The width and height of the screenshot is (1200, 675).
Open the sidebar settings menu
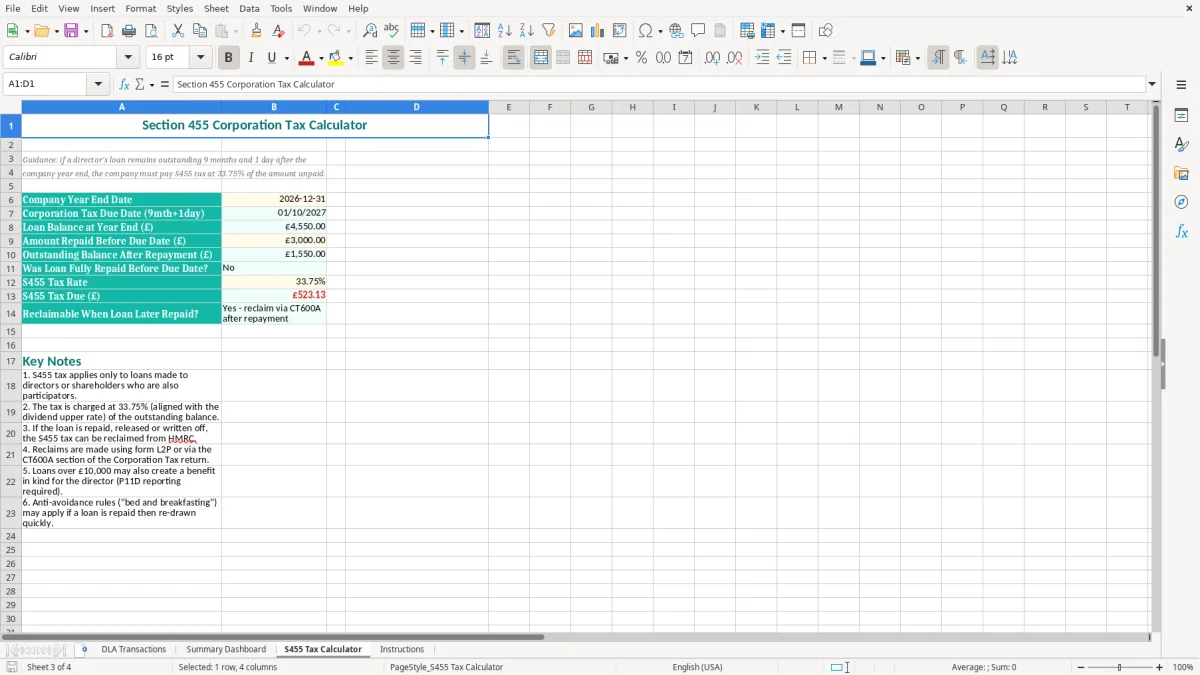pos(1181,84)
